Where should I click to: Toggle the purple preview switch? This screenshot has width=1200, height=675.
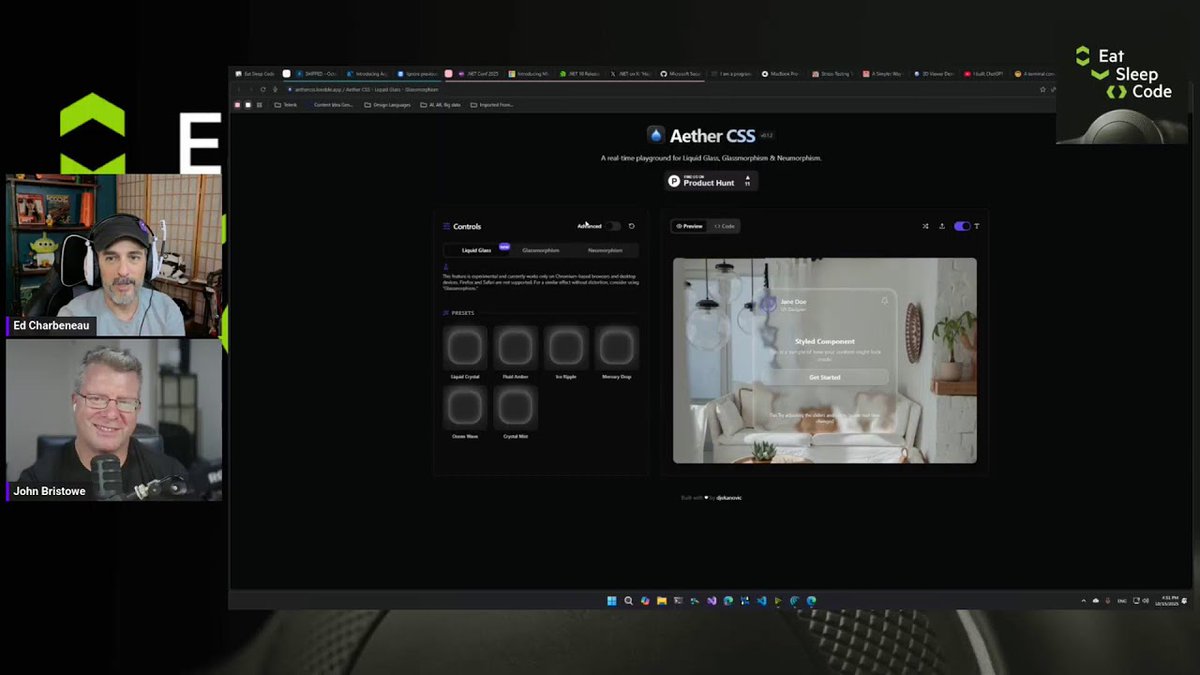962,226
